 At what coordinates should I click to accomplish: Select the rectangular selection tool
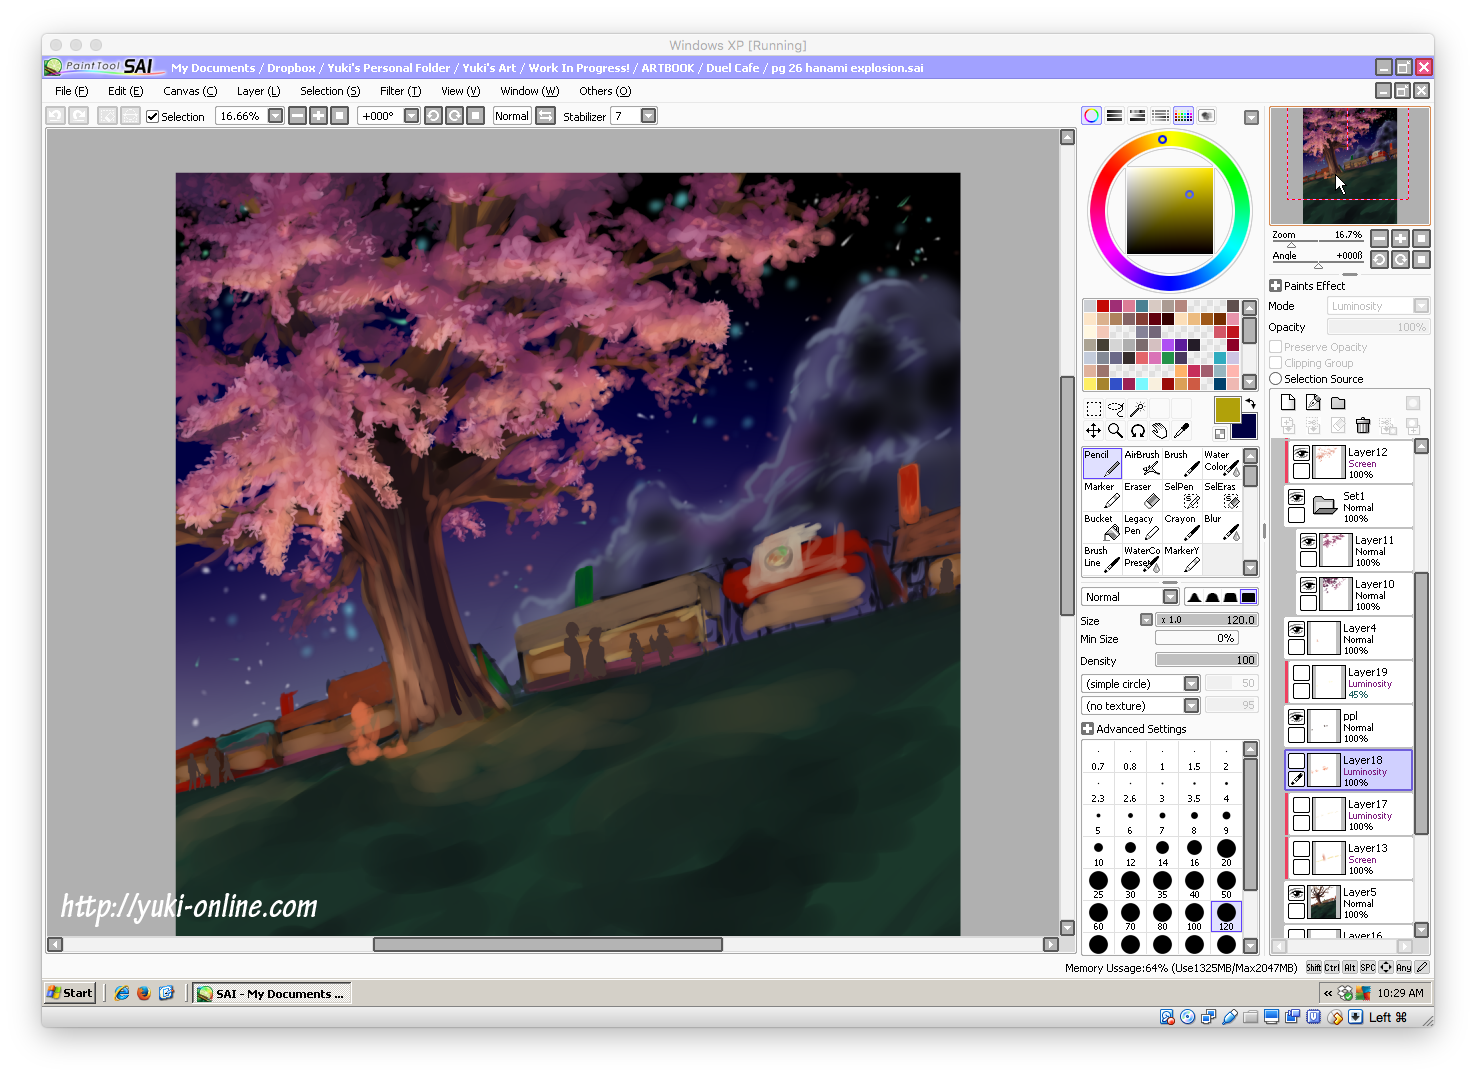1094,408
